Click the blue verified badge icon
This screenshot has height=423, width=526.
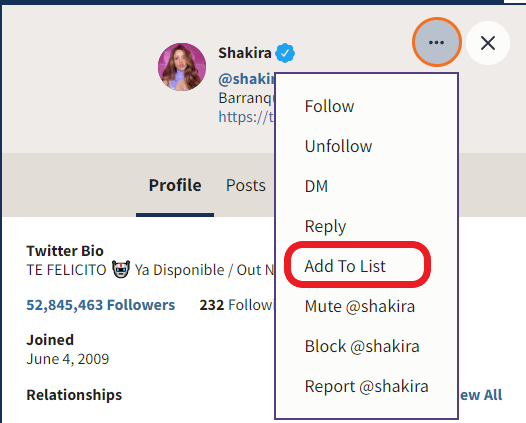point(285,53)
